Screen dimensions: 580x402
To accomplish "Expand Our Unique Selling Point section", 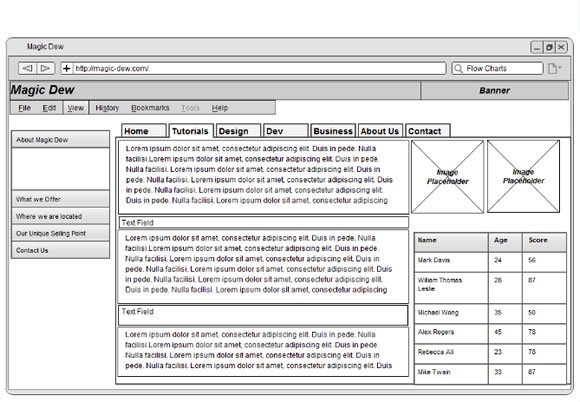I will pos(61,233).
